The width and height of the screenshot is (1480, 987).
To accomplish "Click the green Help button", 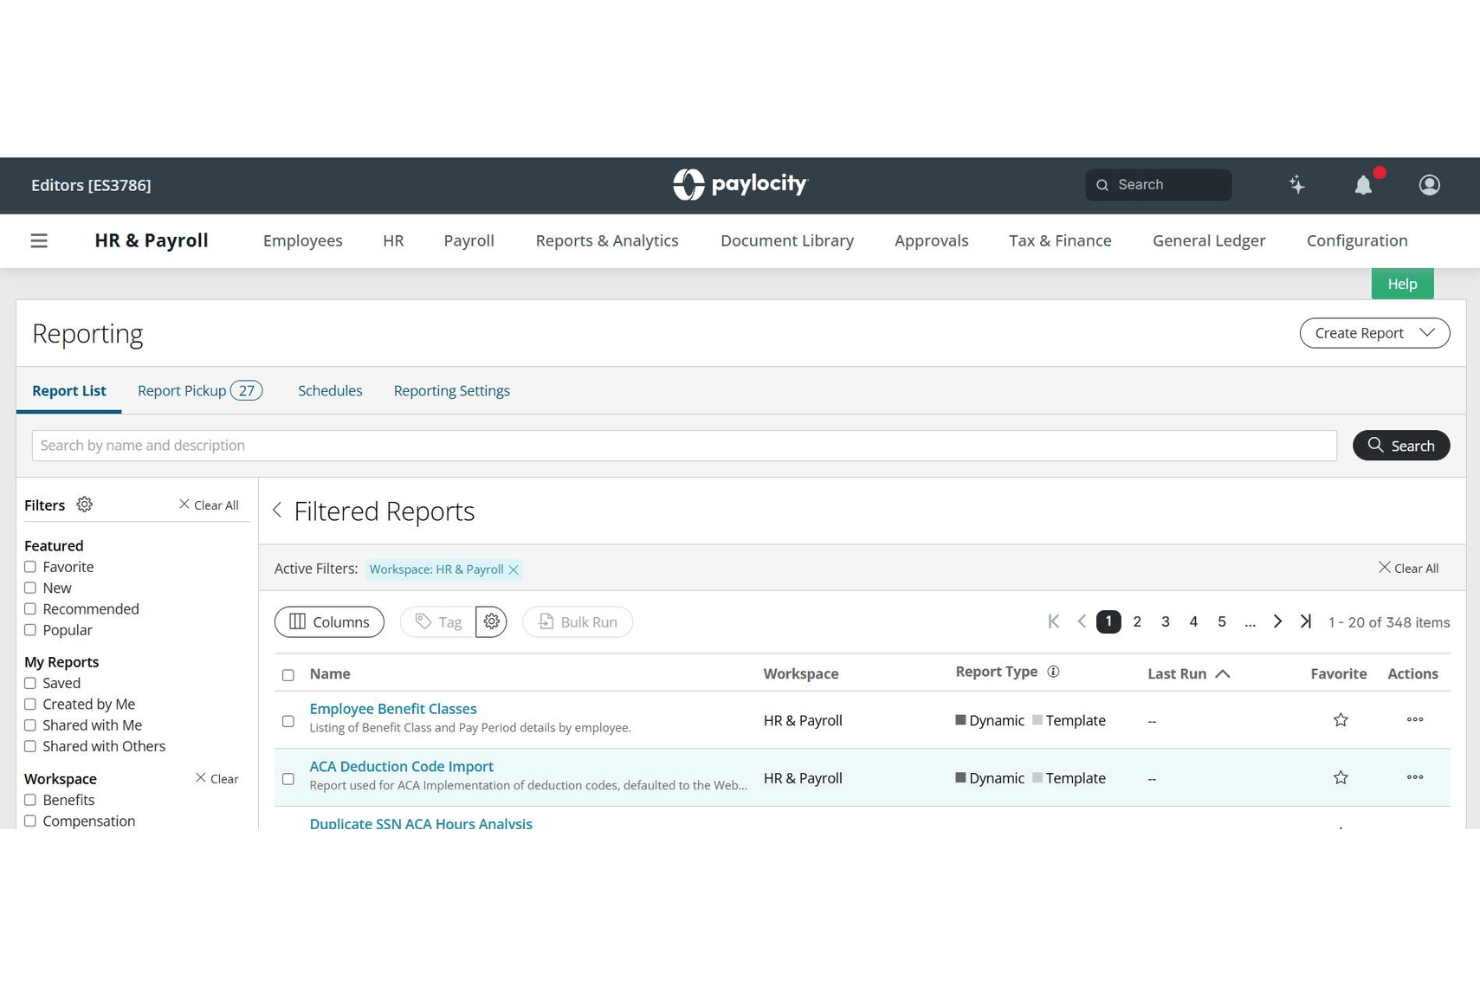I will (1402, 284).
